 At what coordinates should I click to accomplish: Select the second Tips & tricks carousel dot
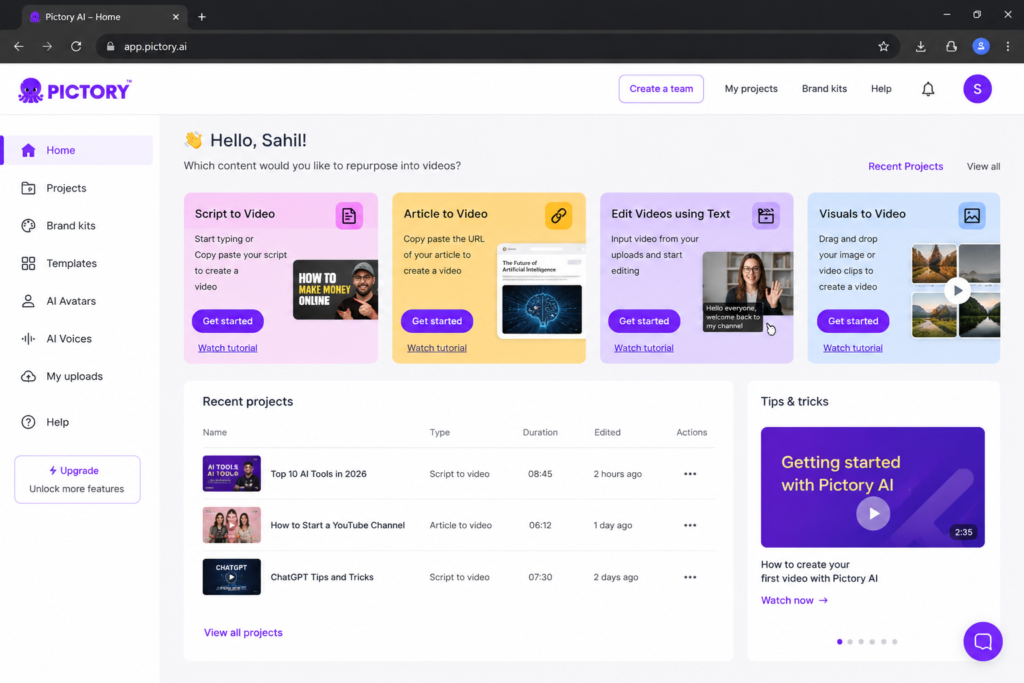850,642
